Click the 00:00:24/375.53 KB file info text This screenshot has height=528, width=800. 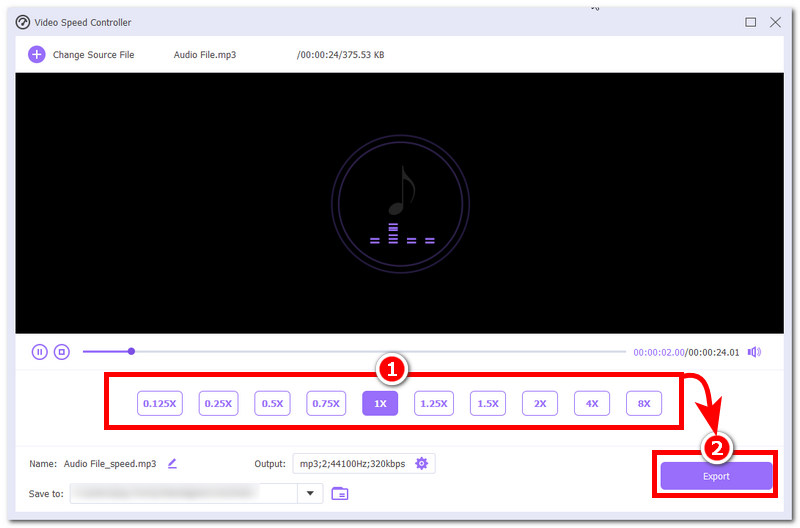340,55
